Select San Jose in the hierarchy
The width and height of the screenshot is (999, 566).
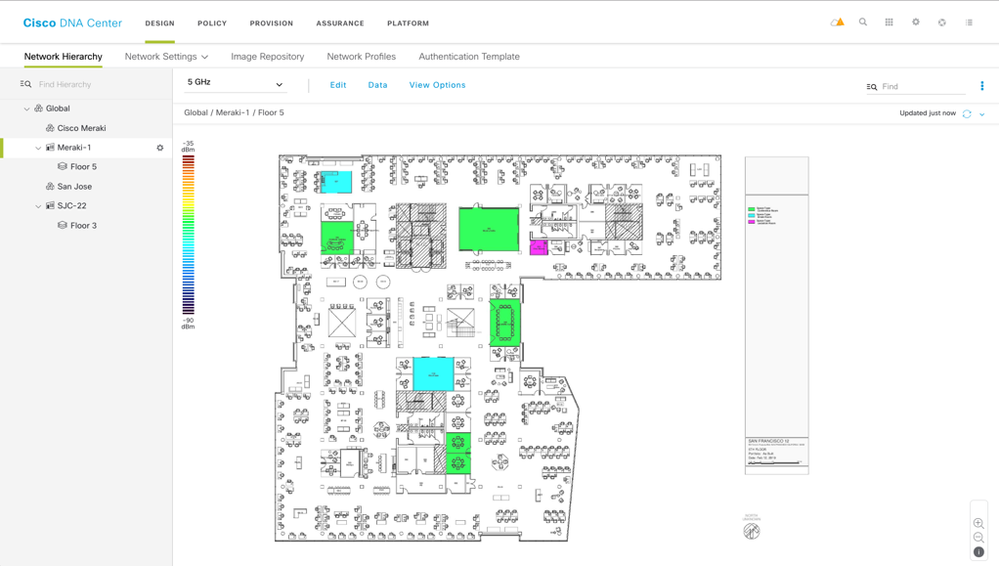click(75, 187)
